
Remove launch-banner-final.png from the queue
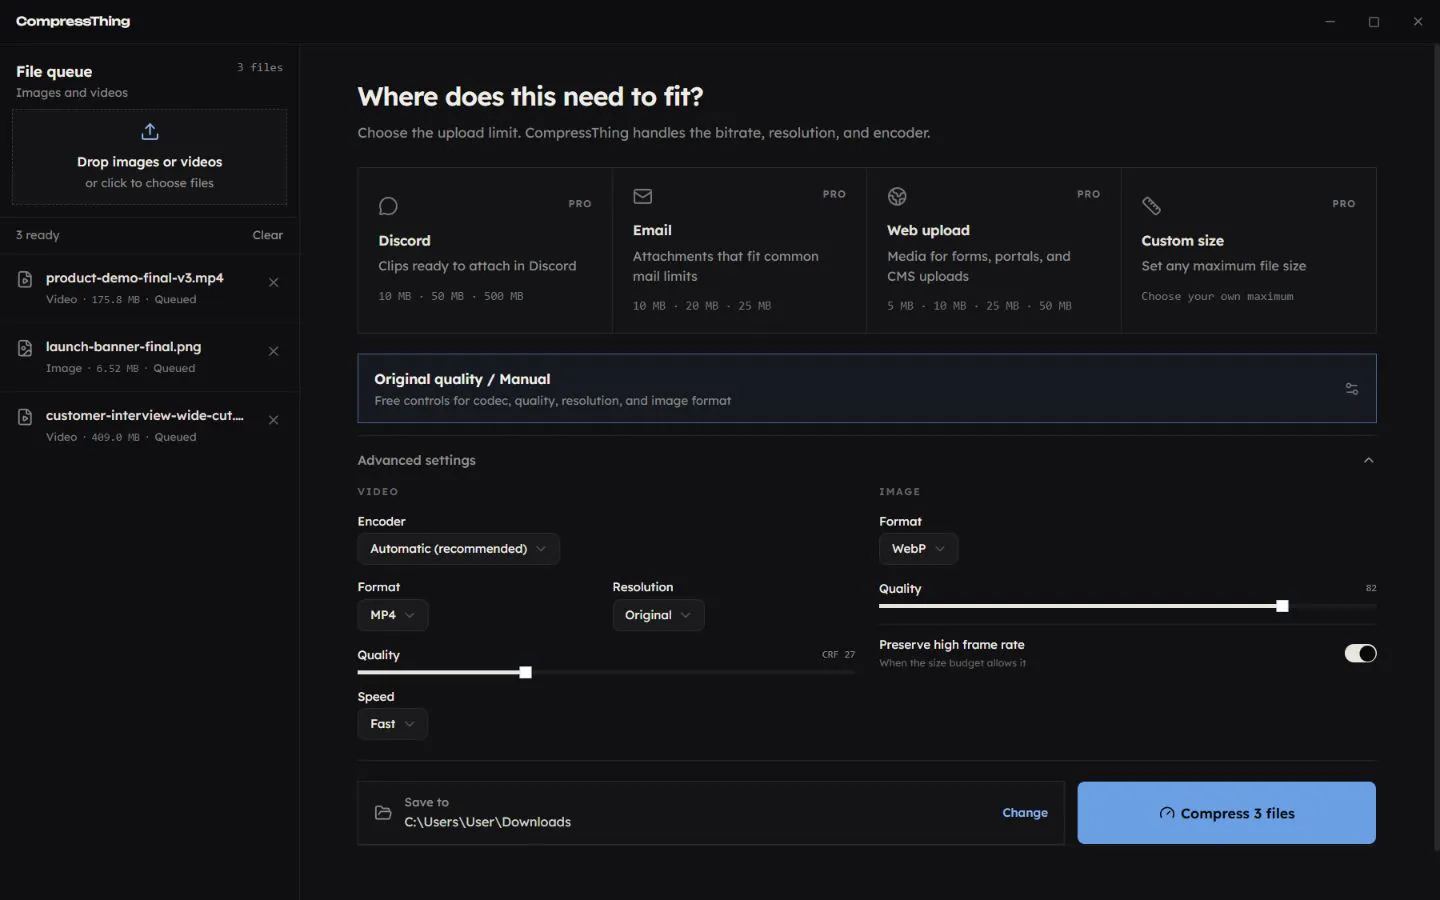(x=273, y=352)
